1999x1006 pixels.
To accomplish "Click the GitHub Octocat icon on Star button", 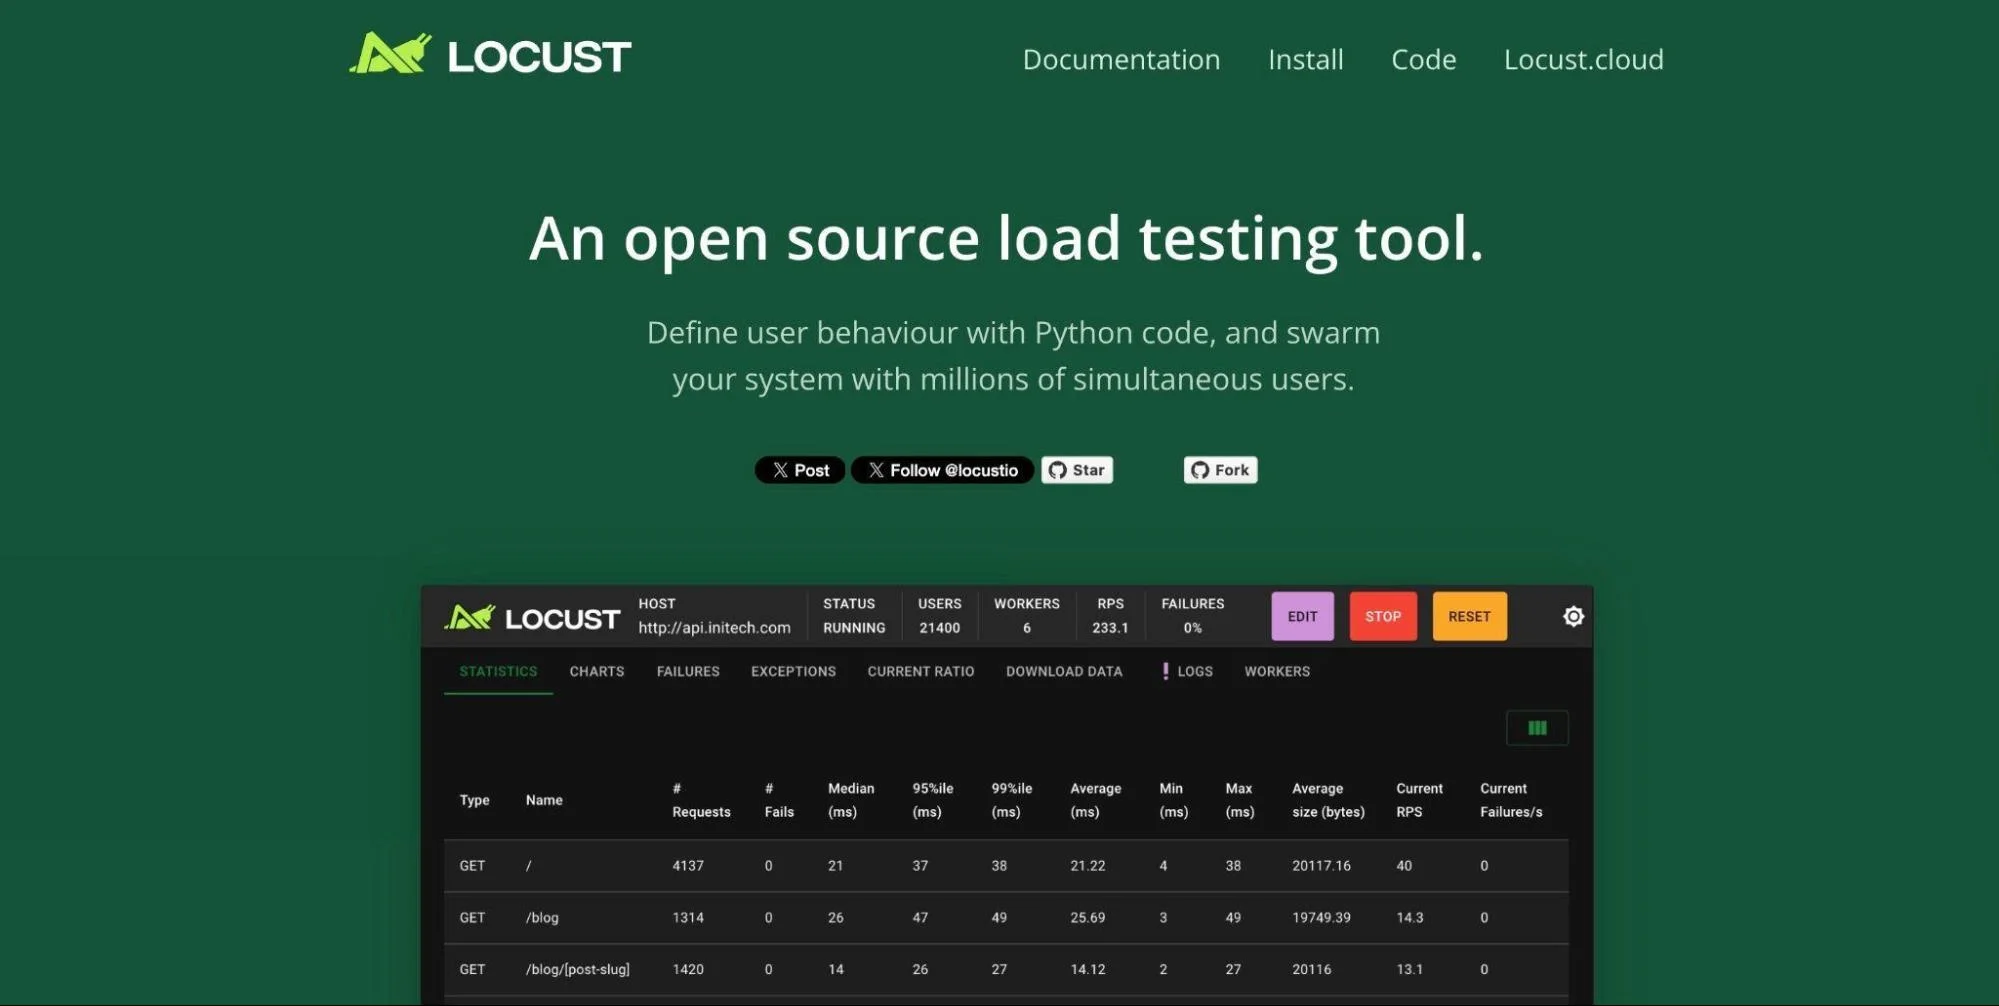I will click(x=1058, y=469).
